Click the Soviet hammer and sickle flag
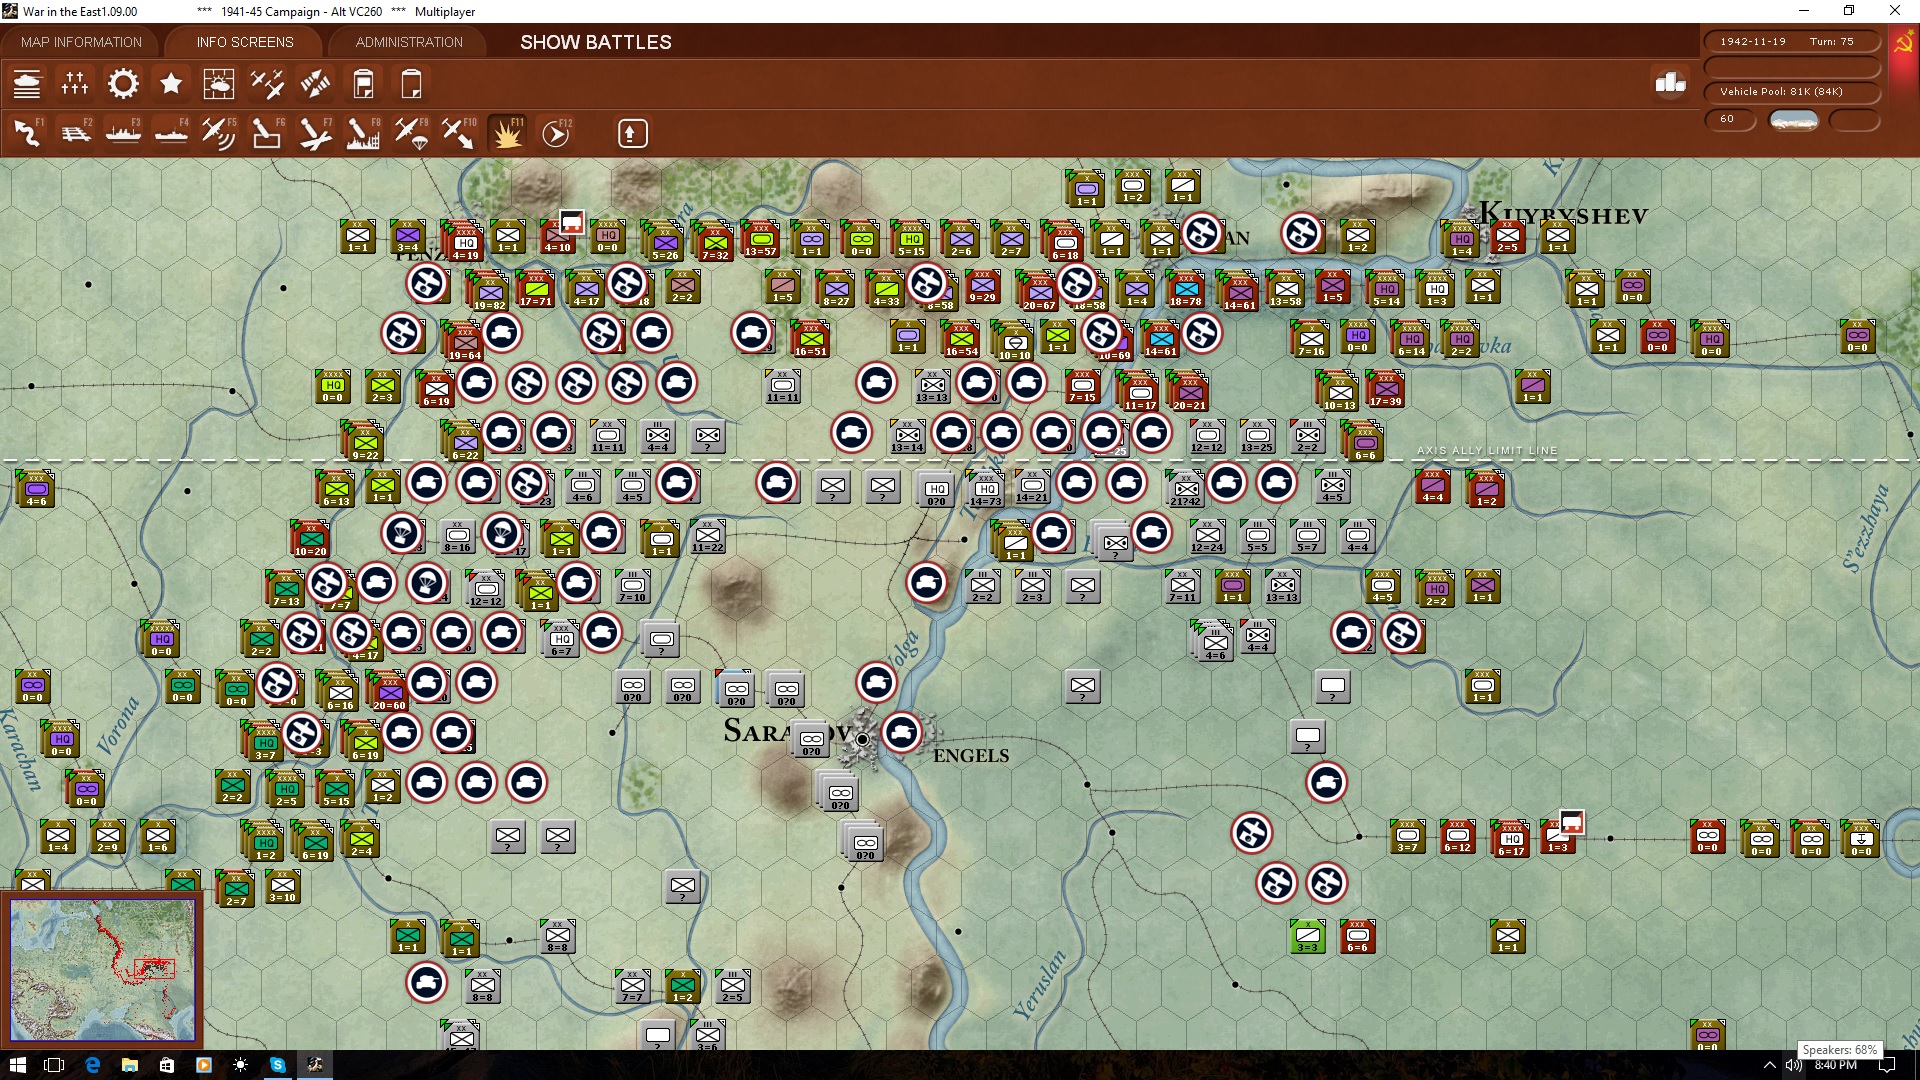Viewport: 1920px width, 1080px height. coord(1903,43)
